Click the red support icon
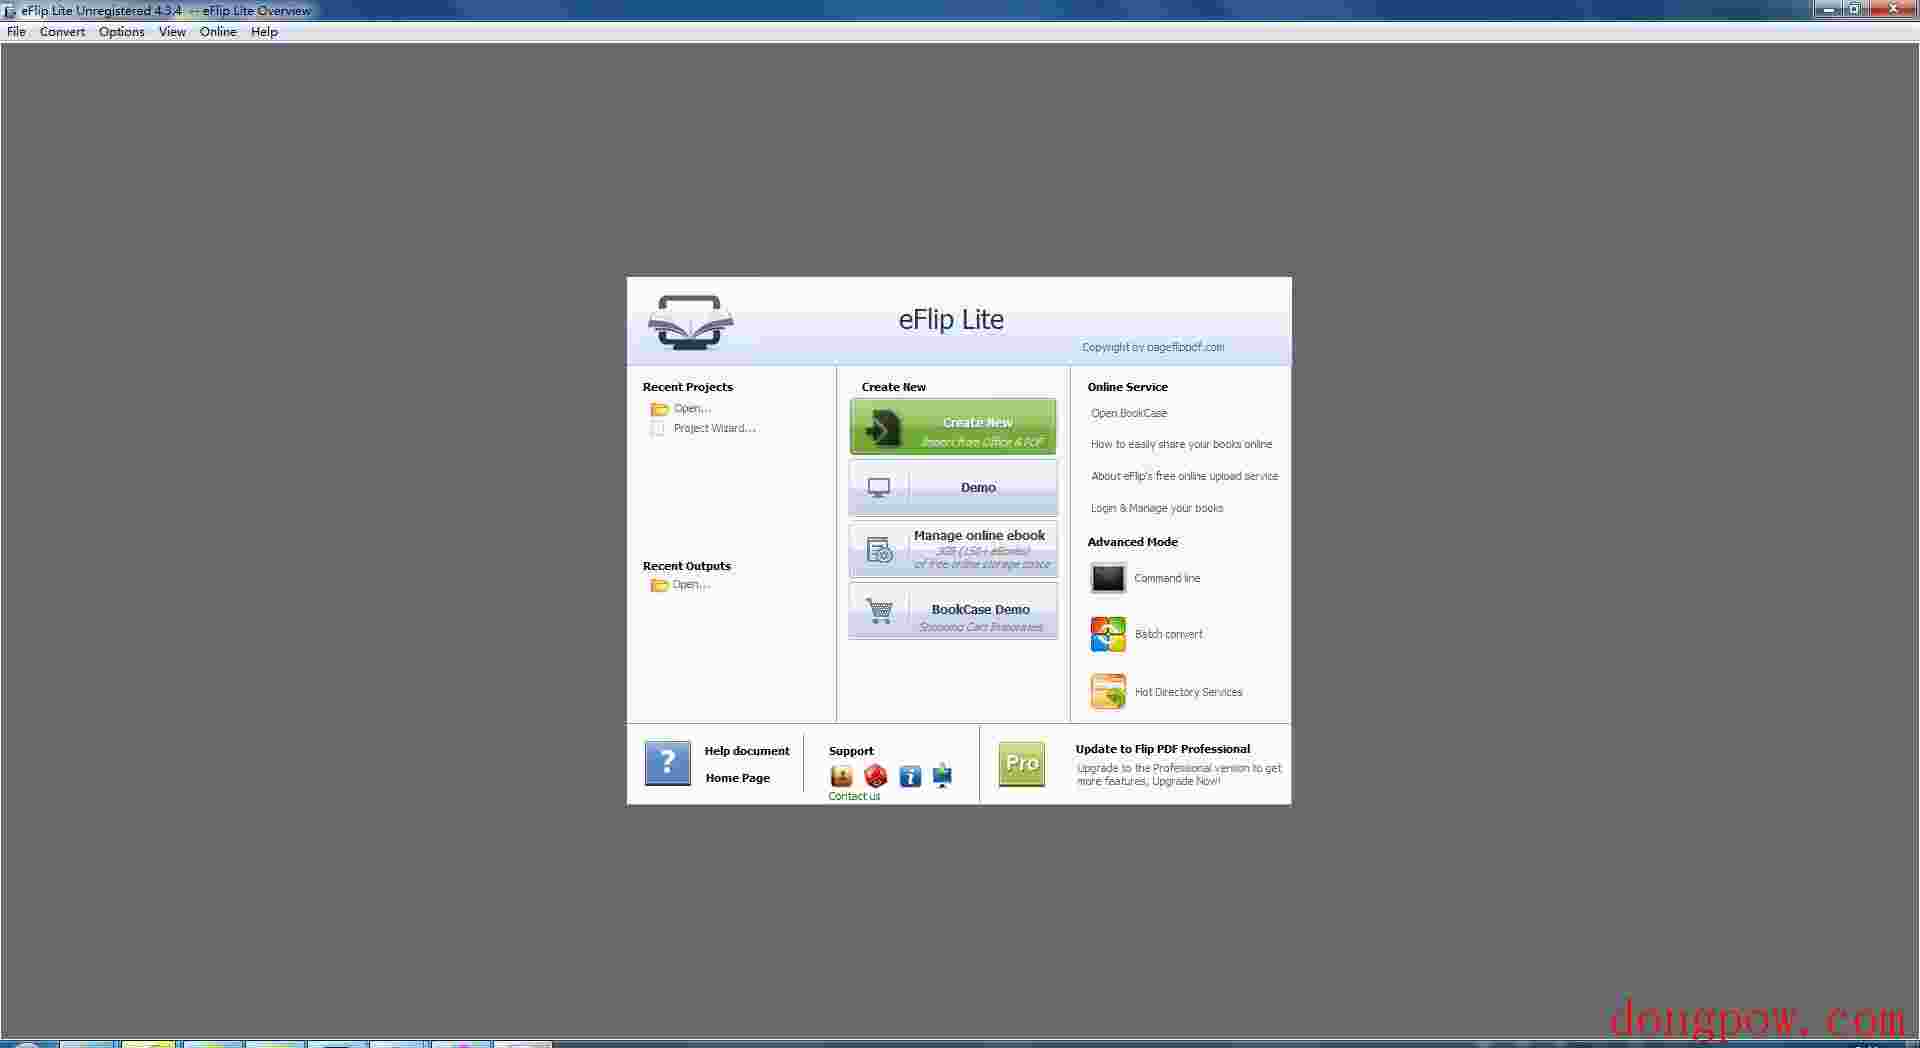Image resolution: width=1920 pixels, height=1048 pixels. click(x=876, y=776)
